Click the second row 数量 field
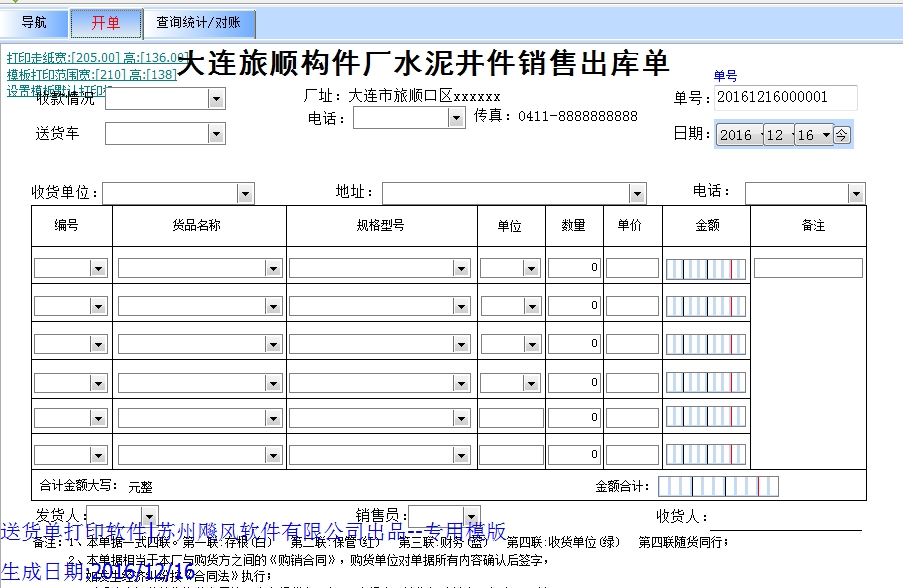The height and width of the screenshot is (588, 903). click(x=574, y=306)
